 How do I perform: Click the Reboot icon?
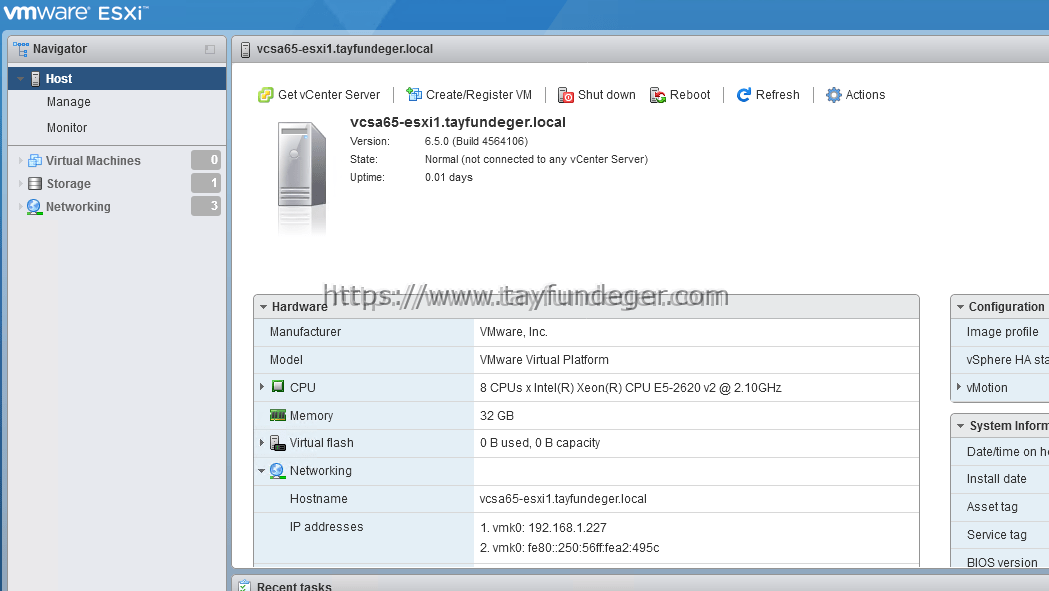658,95
